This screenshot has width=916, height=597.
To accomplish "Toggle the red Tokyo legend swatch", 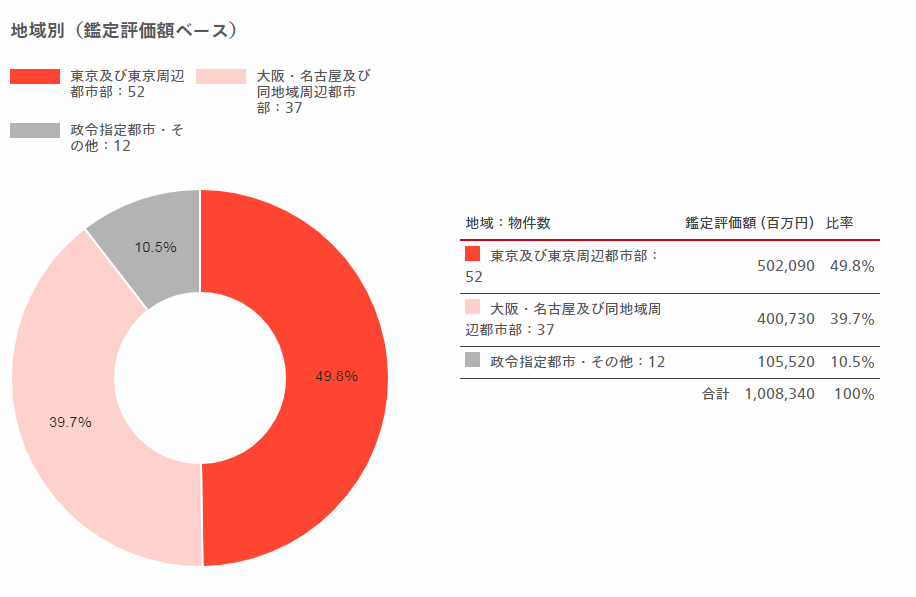I will pos(35,77).
